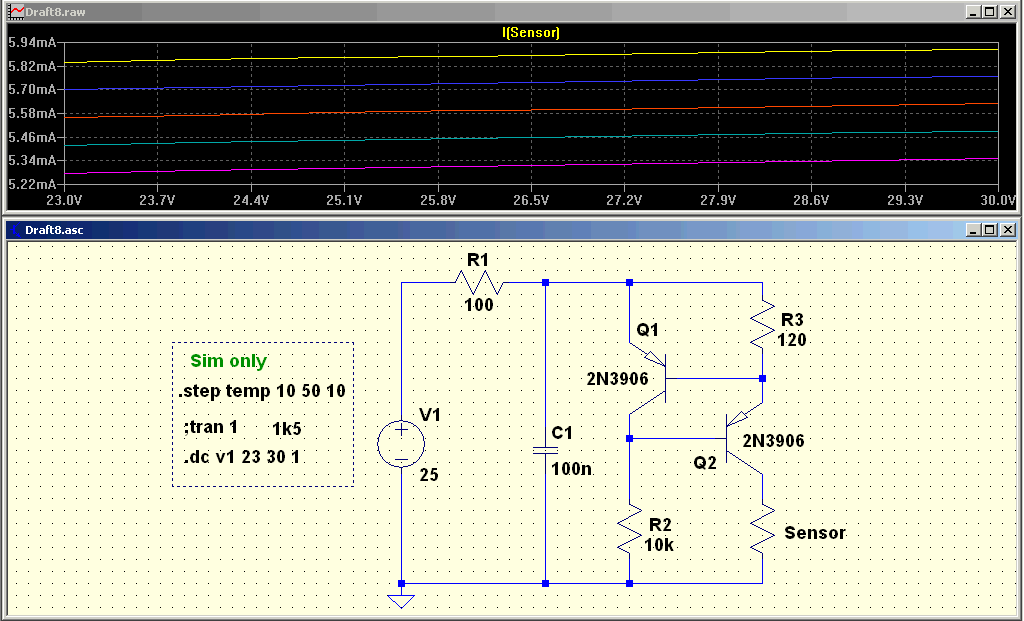1024x621 pixels.
Task: Maximize the Draft8.raw plot window
Action: (989, 12)
